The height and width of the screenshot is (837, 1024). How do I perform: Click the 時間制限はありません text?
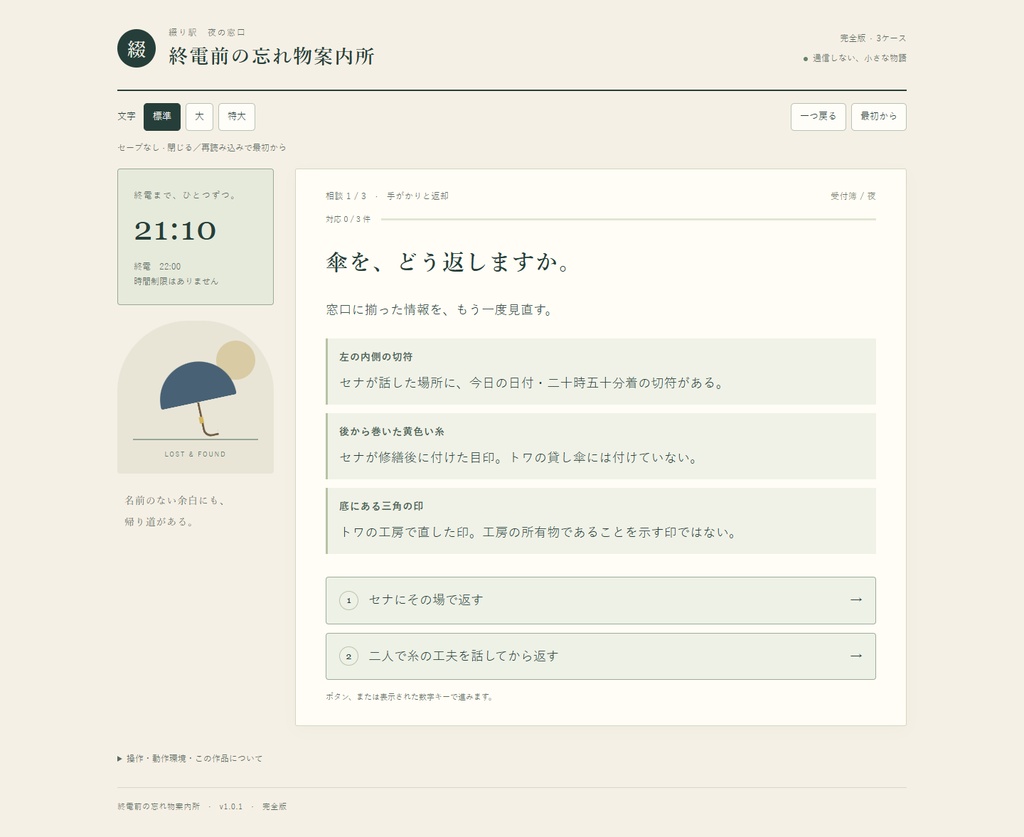176,281
